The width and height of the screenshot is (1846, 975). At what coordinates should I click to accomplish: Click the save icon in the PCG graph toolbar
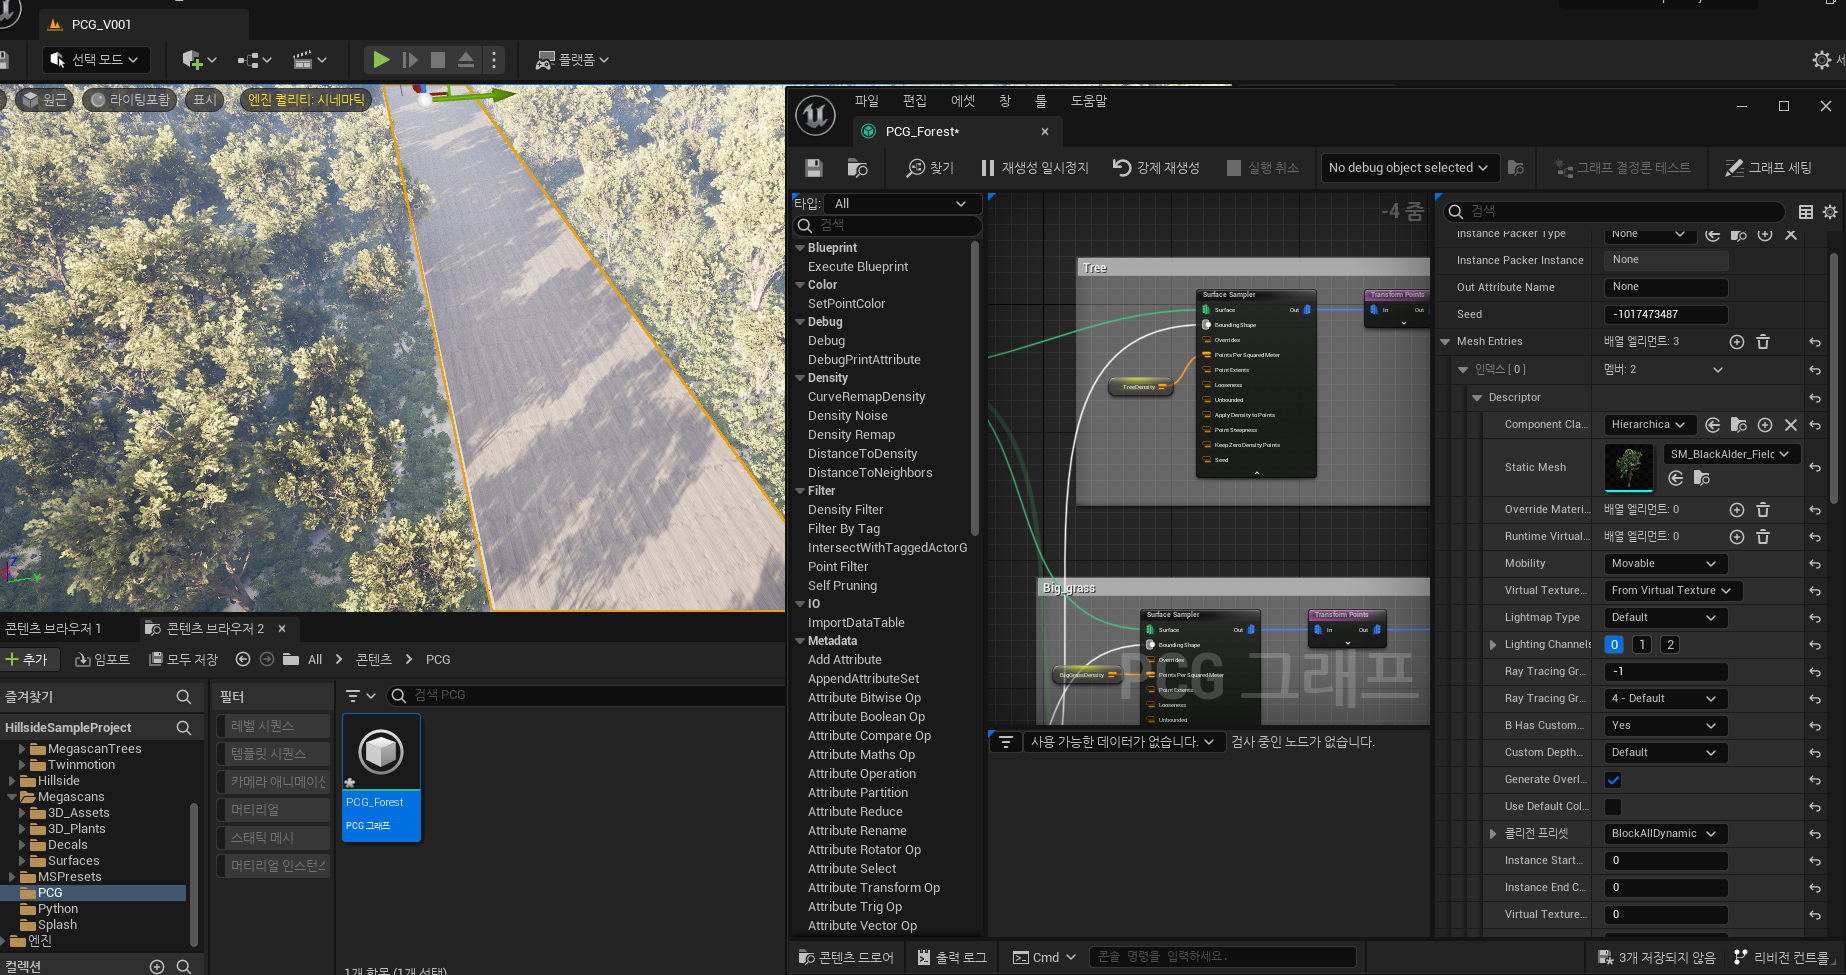(813, 168)
